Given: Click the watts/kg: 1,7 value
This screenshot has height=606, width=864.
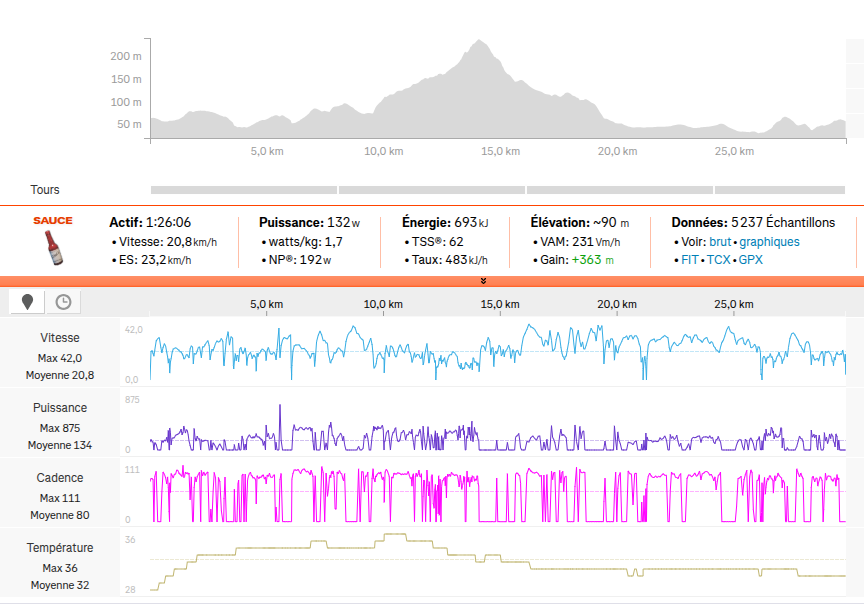Looking at the screenshot, I should click(305, 242).
